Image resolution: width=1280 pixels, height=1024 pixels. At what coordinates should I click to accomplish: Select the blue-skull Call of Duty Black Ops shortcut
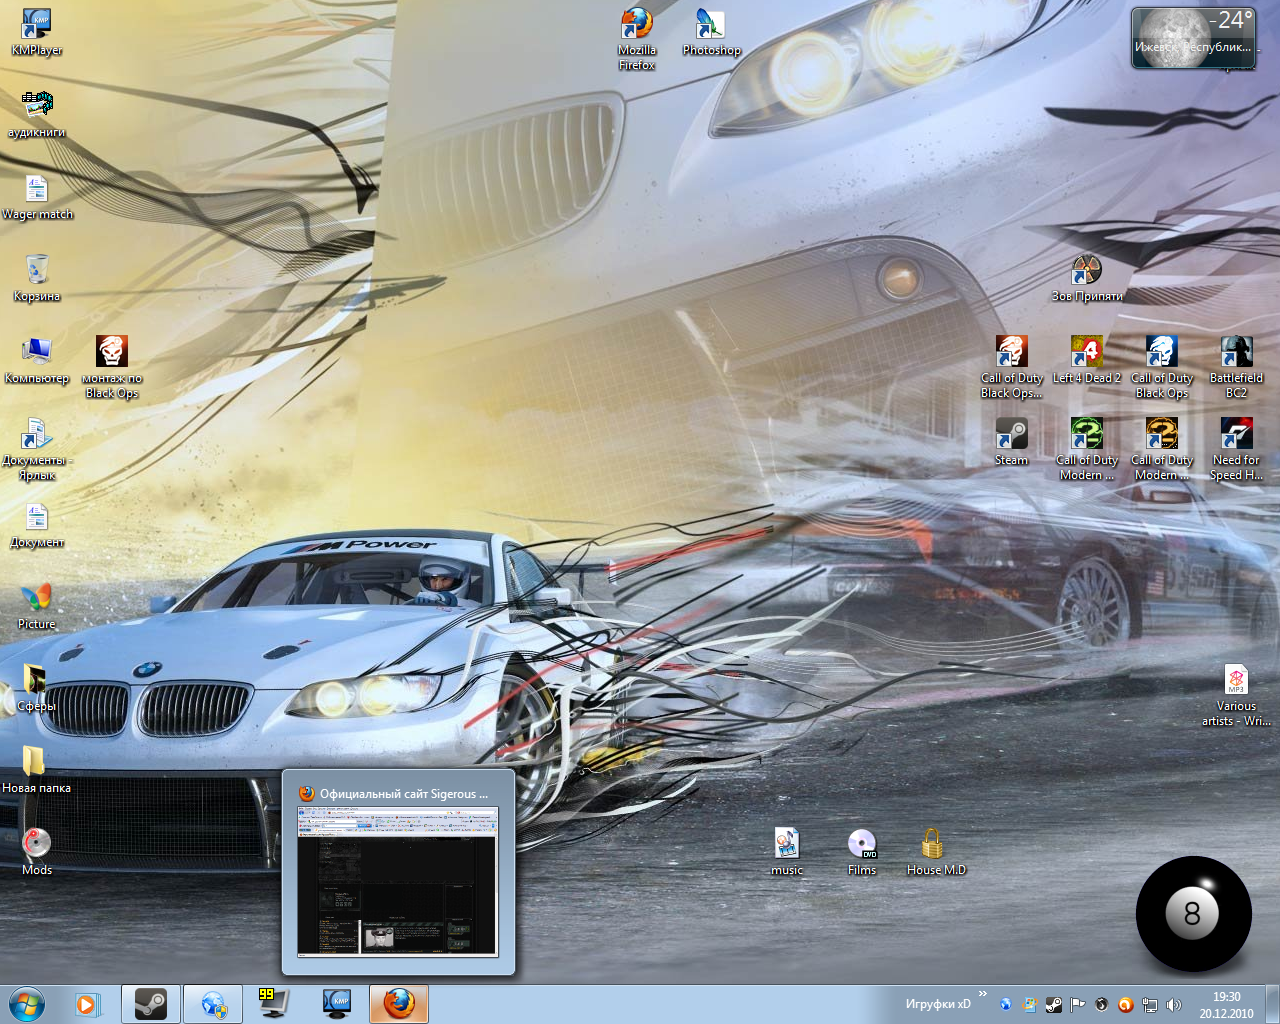pyautogui.click(x=1162, y=366)
